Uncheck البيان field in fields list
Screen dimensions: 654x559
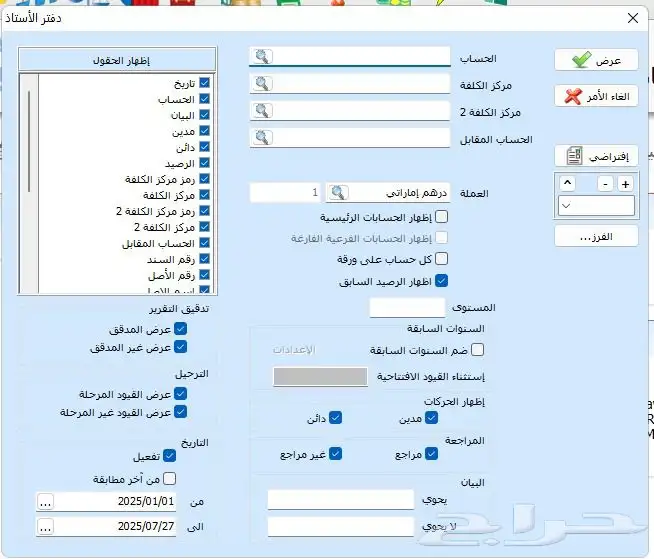pyautogui.click(x=204, y=115)
